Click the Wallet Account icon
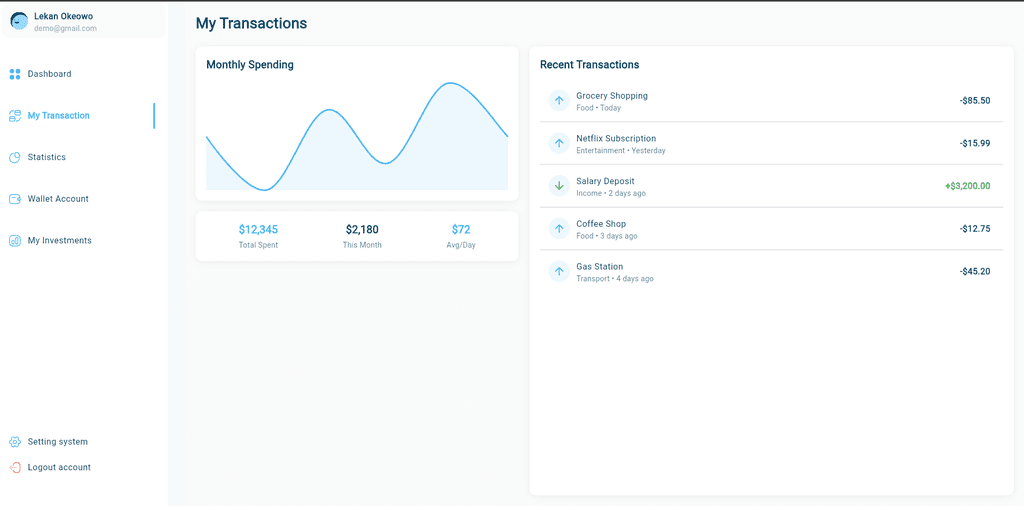 click(15, 199)
